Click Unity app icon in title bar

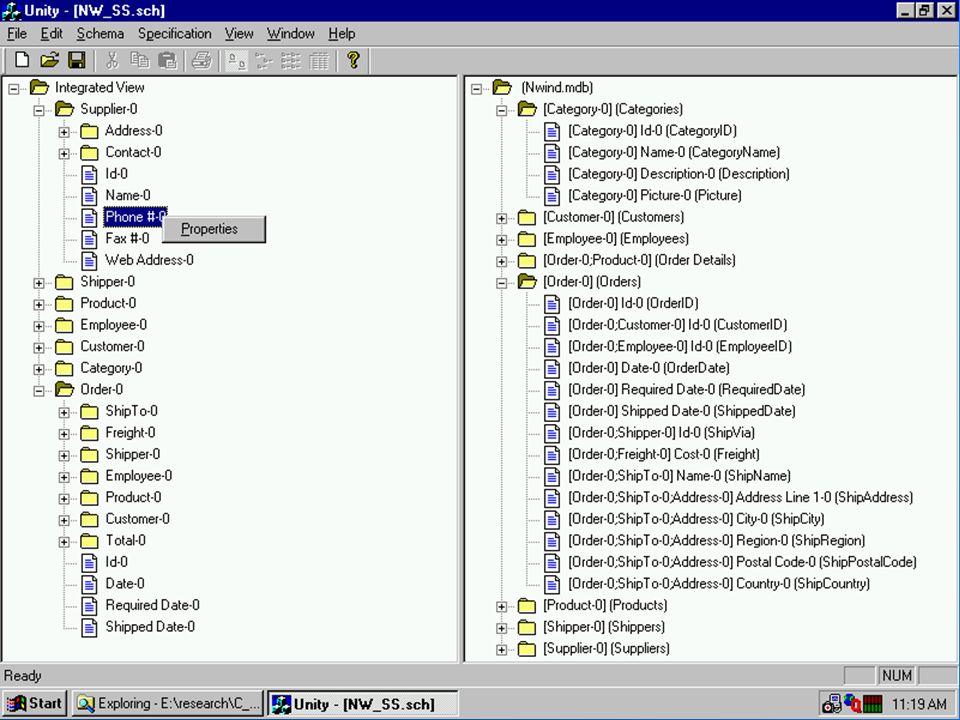(x=11, y=10)
